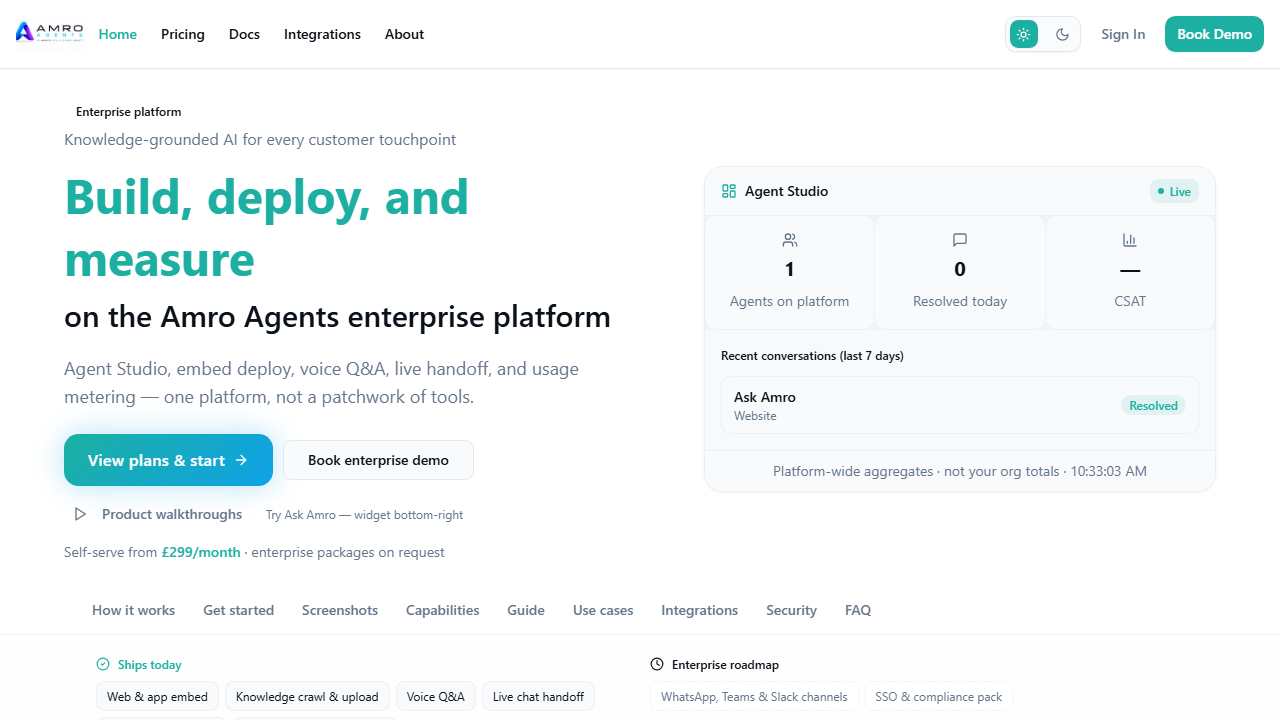Click the Agent Studio grid icon
1280x720 pixels.
(729, 191)
